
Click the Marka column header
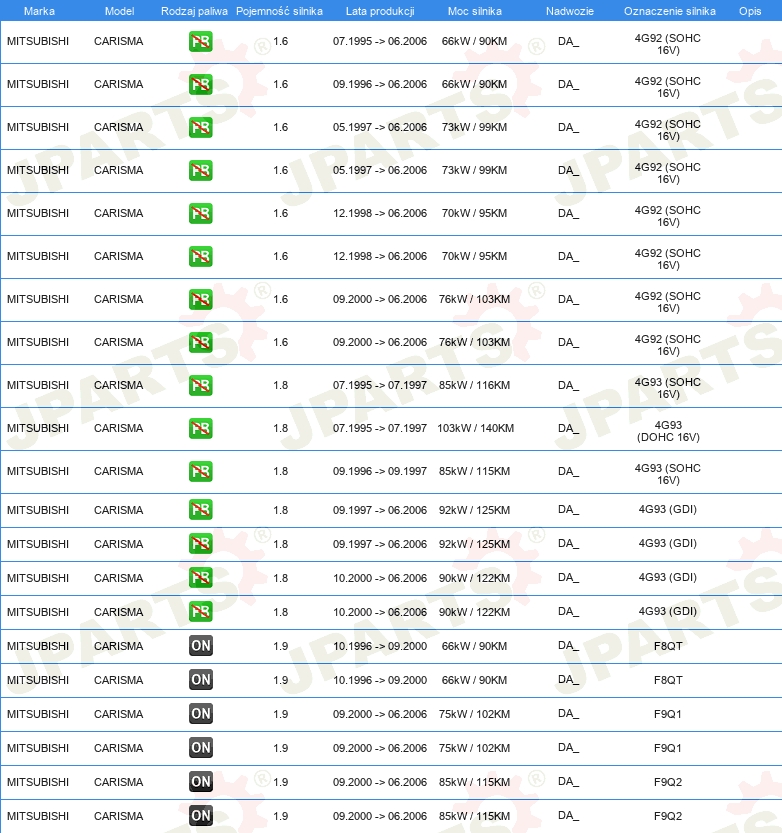coord(39,11)
